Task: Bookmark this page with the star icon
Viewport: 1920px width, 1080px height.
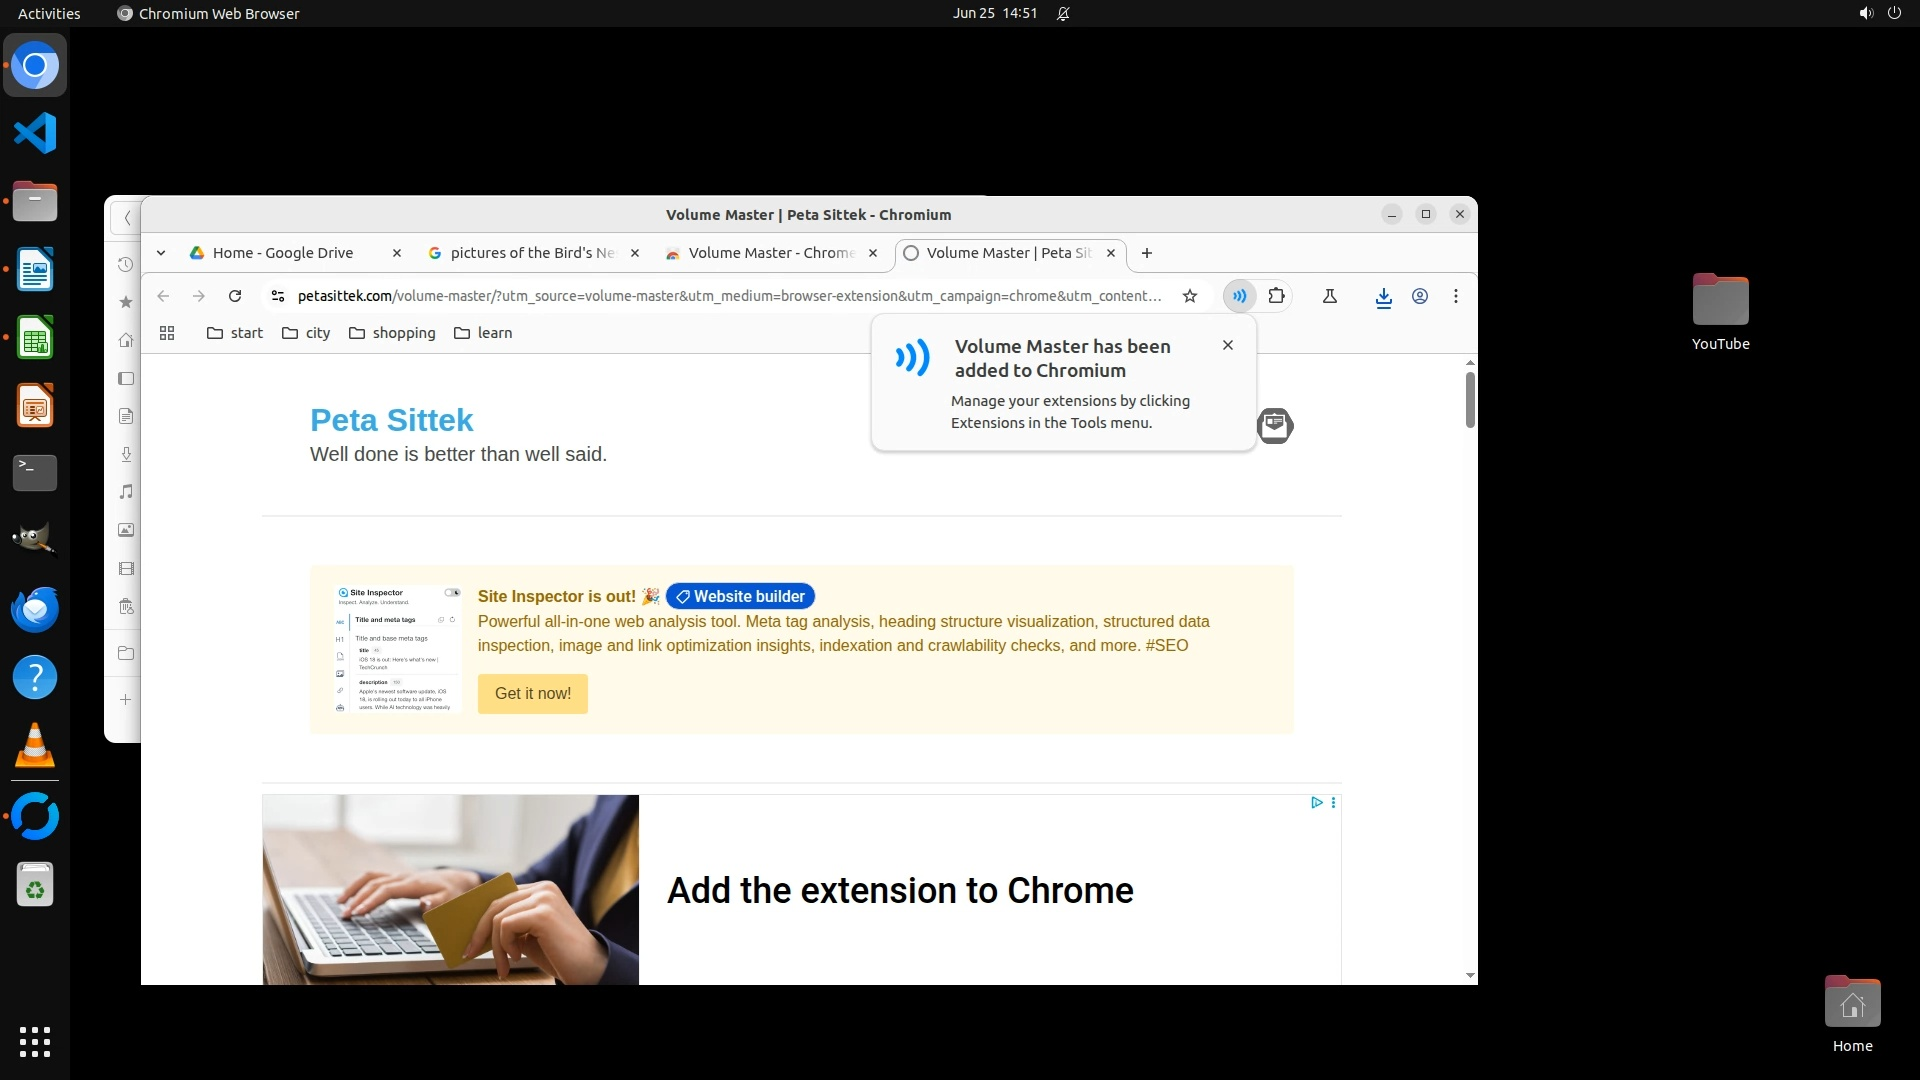Action: pyautogui.click(x=1190, y=296)
